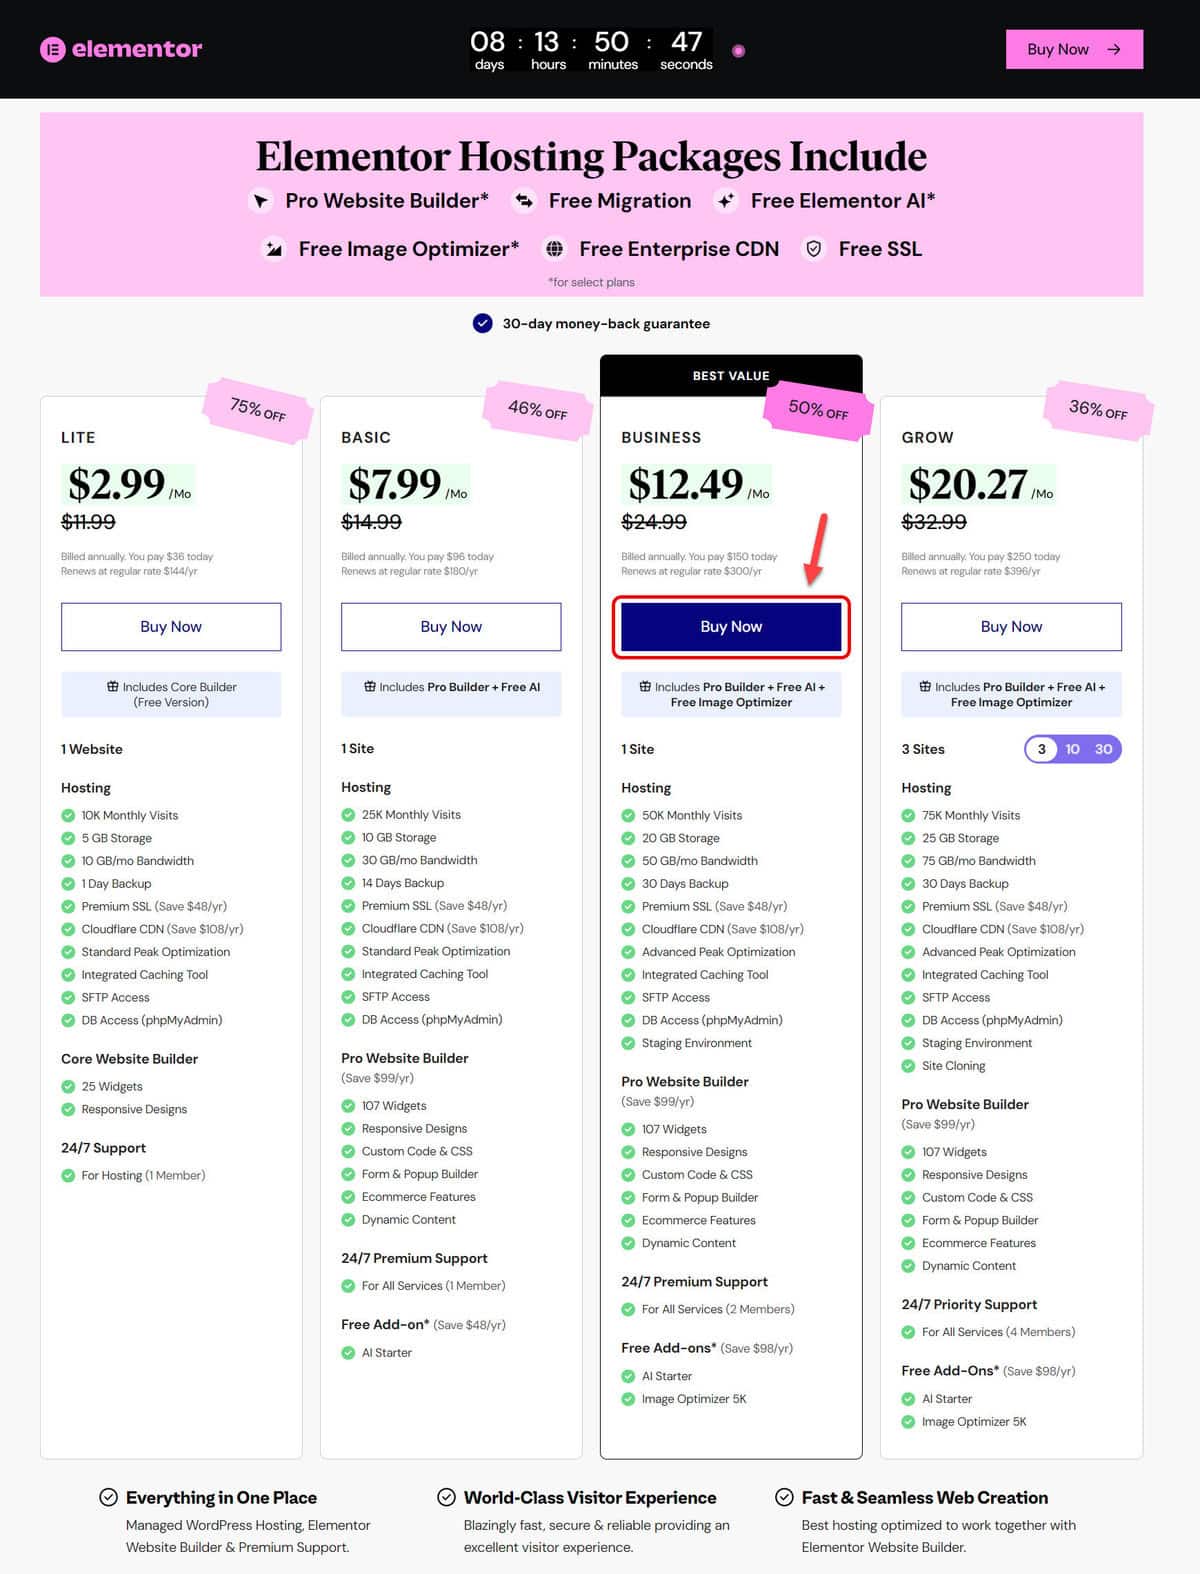The image size is (1200, 1574).
Task: Switch Grow plan to 10 sites
Action: (1072, 749)
